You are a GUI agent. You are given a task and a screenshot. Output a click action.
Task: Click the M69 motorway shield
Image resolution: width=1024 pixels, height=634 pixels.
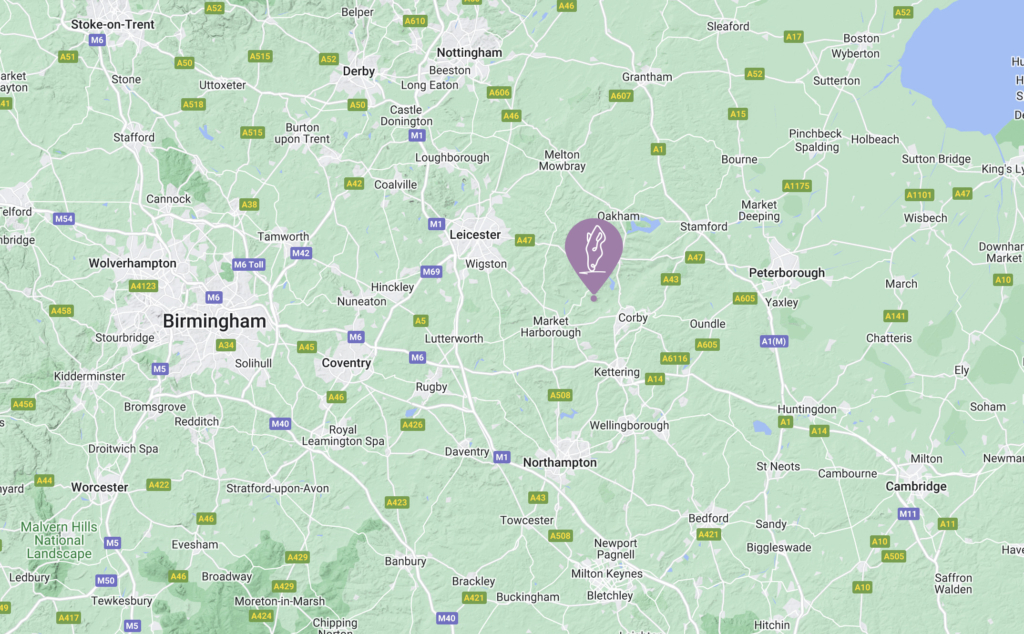pyautogui.click(x=431, y=272)
